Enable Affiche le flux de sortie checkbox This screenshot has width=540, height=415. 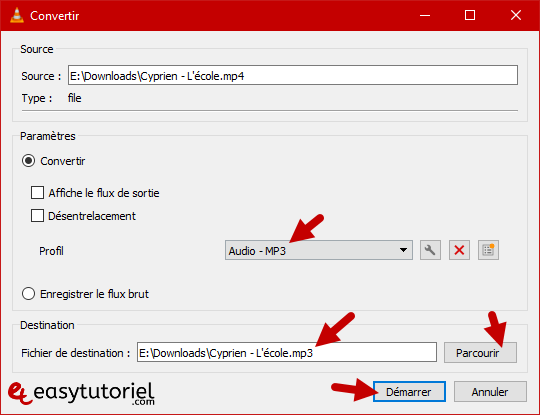(37, 193)
